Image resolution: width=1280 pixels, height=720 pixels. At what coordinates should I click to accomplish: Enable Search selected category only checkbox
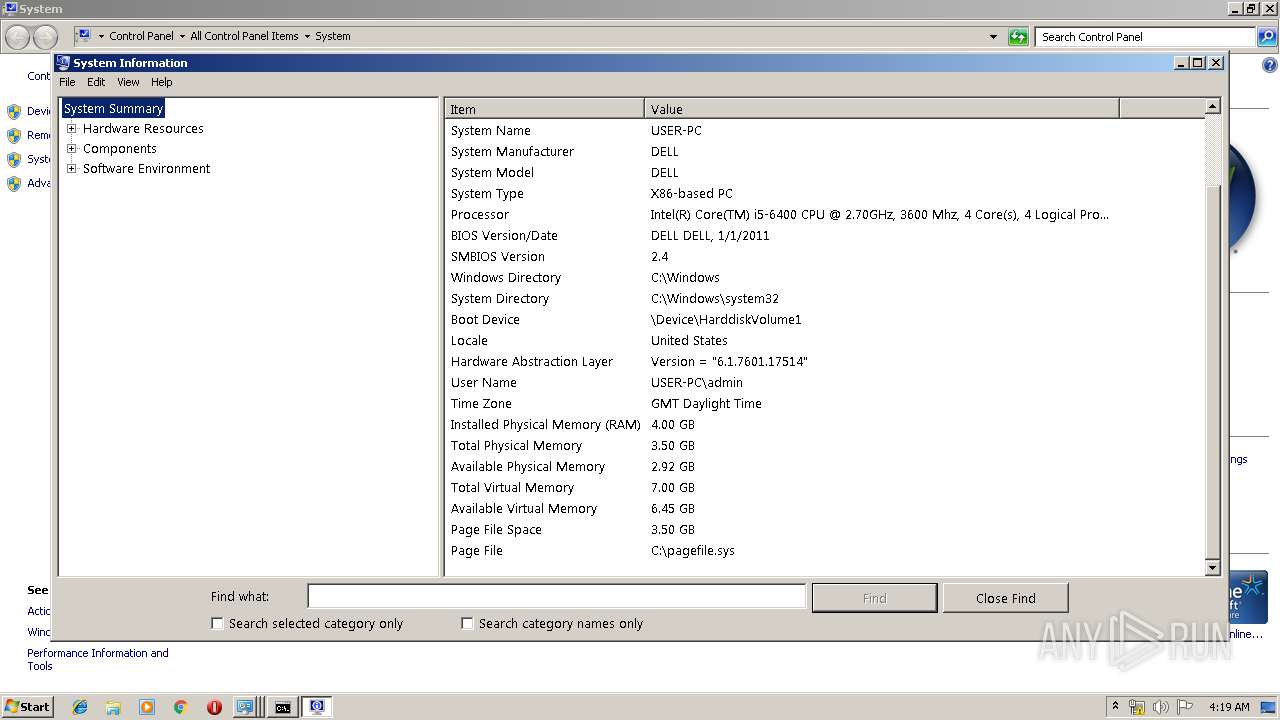217,623
